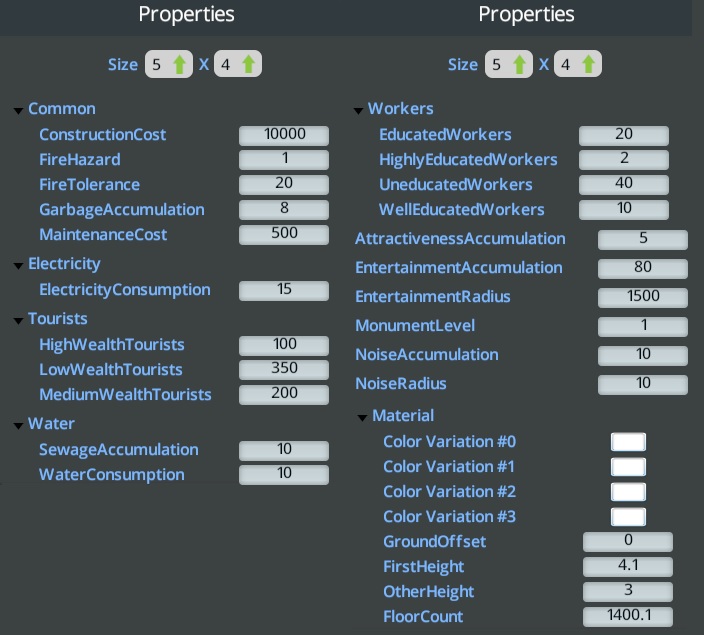Pick Color Variation #0 swatch
The width and height of the screenshot is (704, 635).
click(x=628, y=442)
